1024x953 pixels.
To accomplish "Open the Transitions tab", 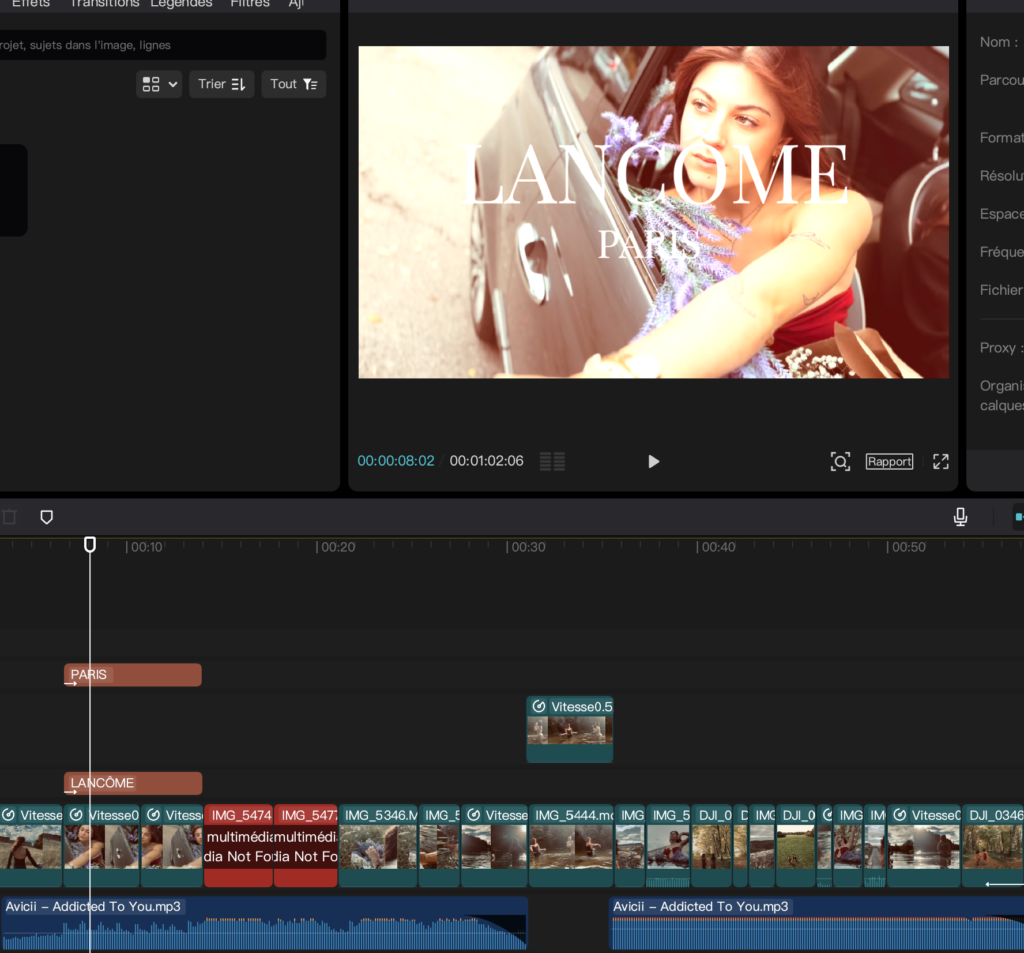I will point(104,4).
